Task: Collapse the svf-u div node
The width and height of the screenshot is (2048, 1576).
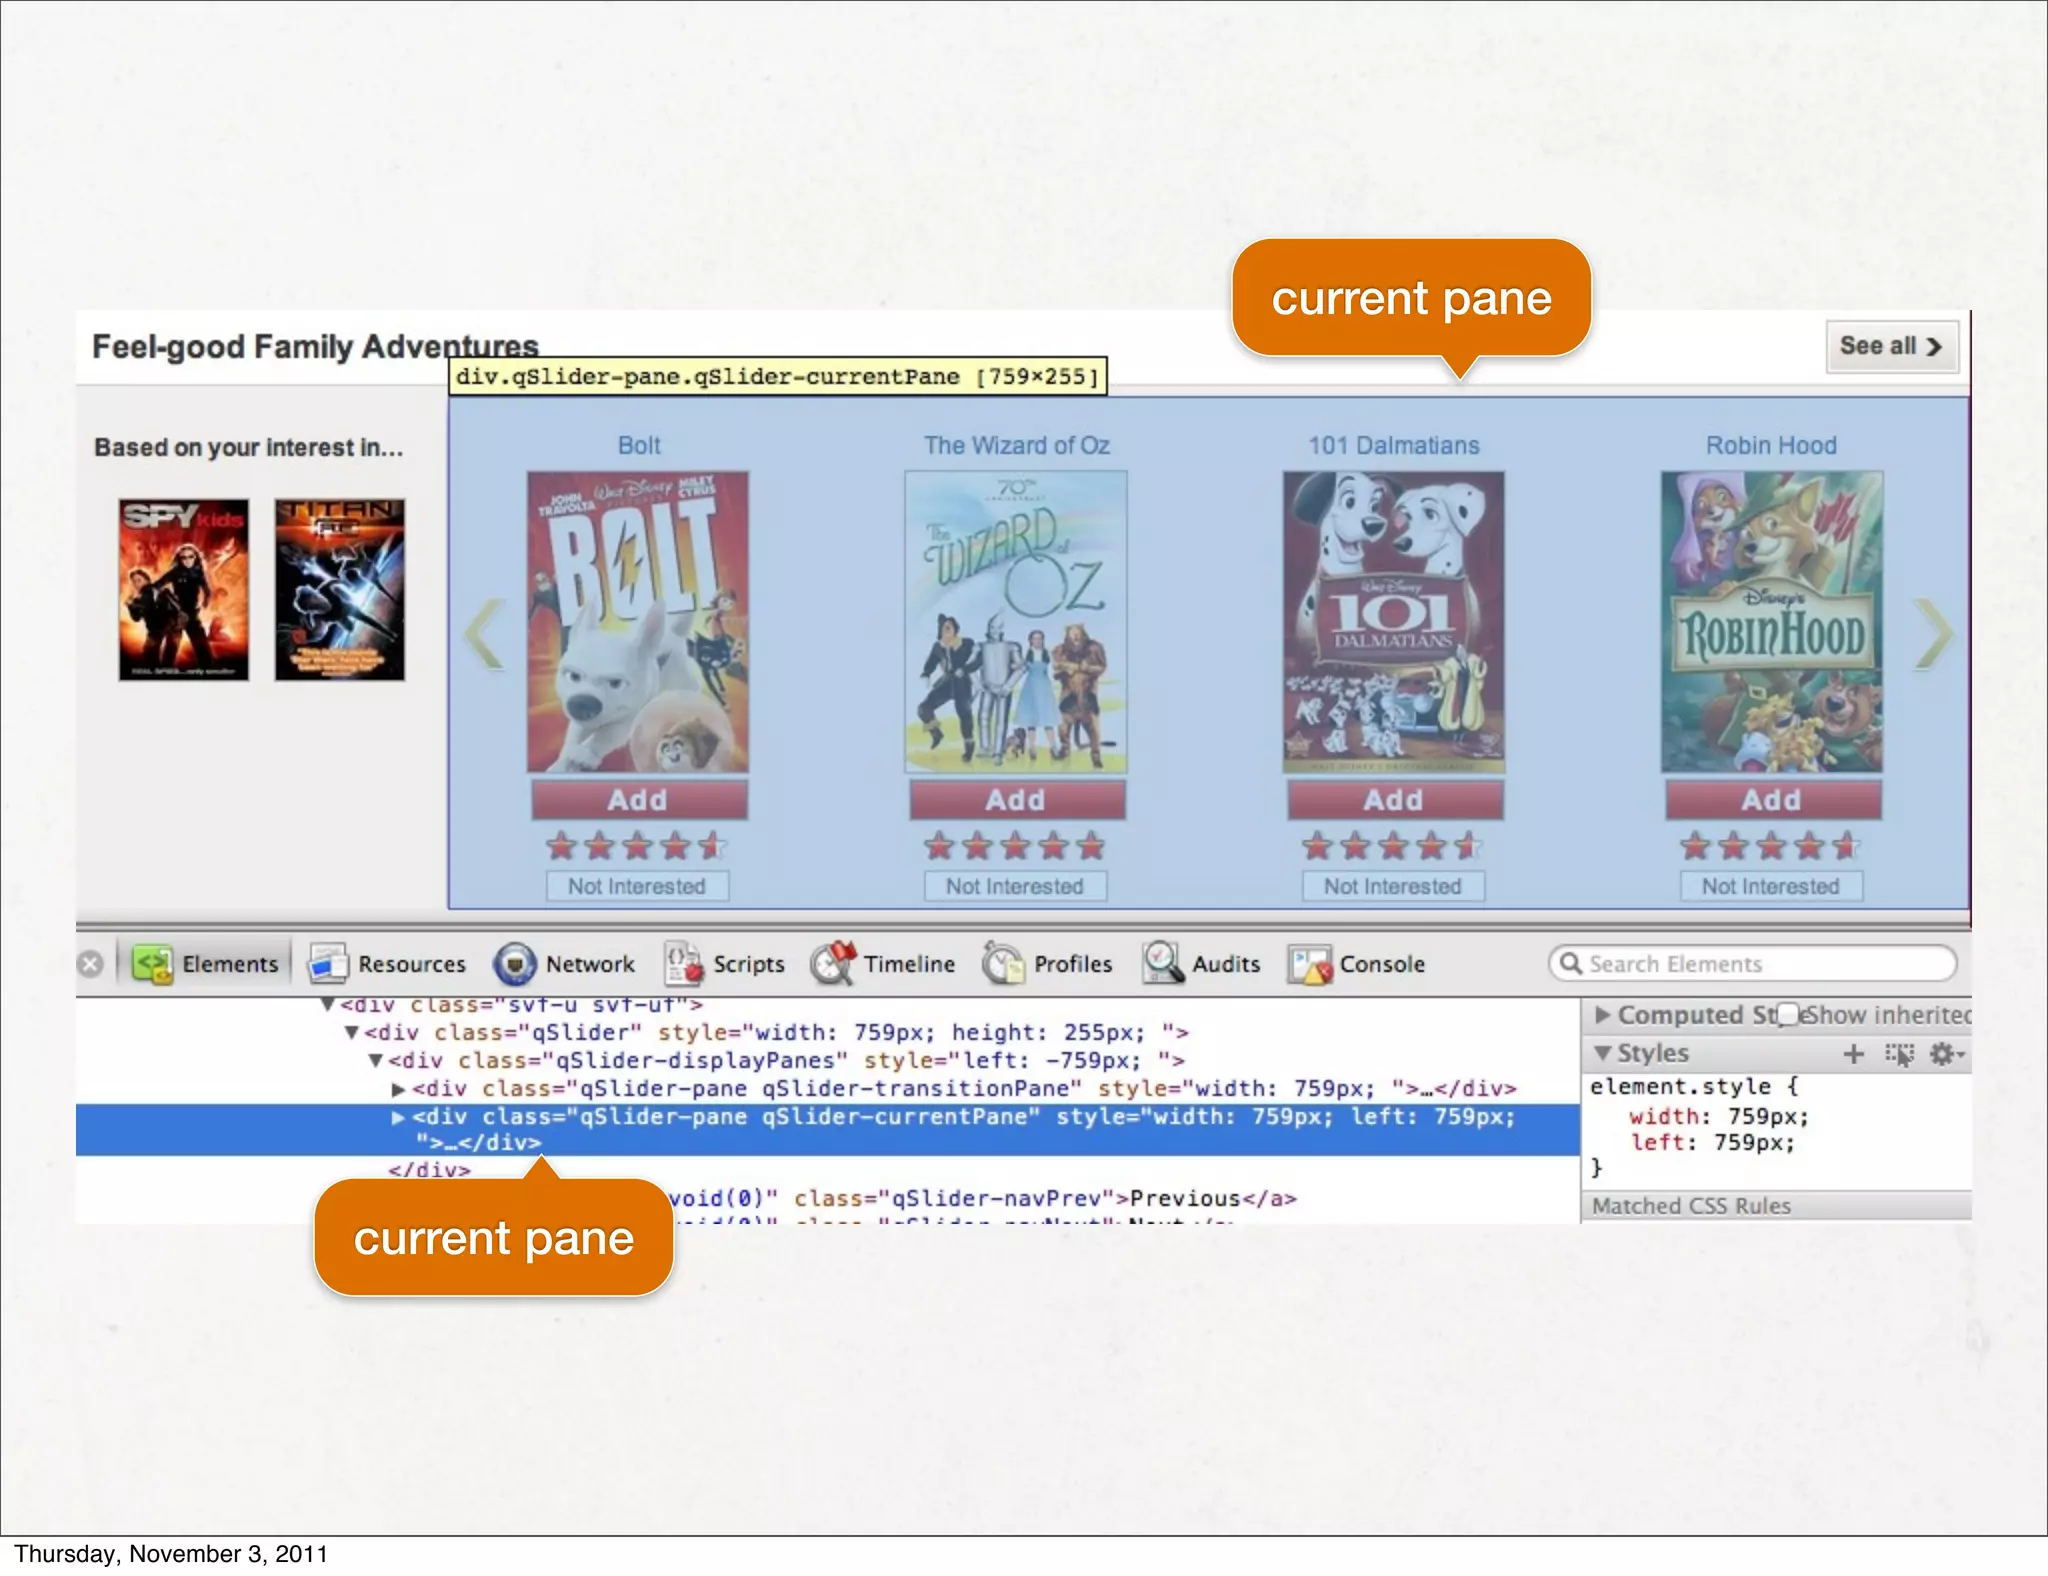Action: pos(327,1004)
